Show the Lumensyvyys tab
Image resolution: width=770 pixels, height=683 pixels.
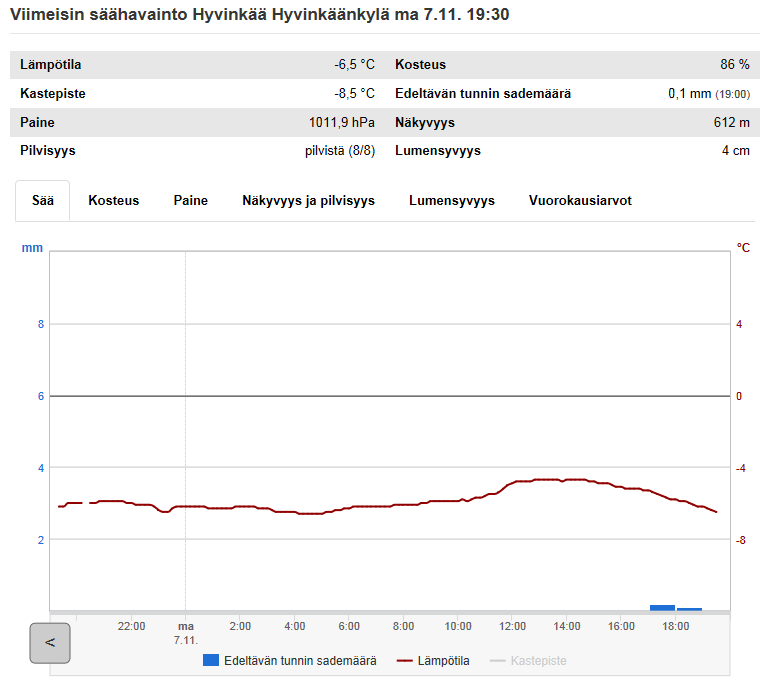click(451, 201)
